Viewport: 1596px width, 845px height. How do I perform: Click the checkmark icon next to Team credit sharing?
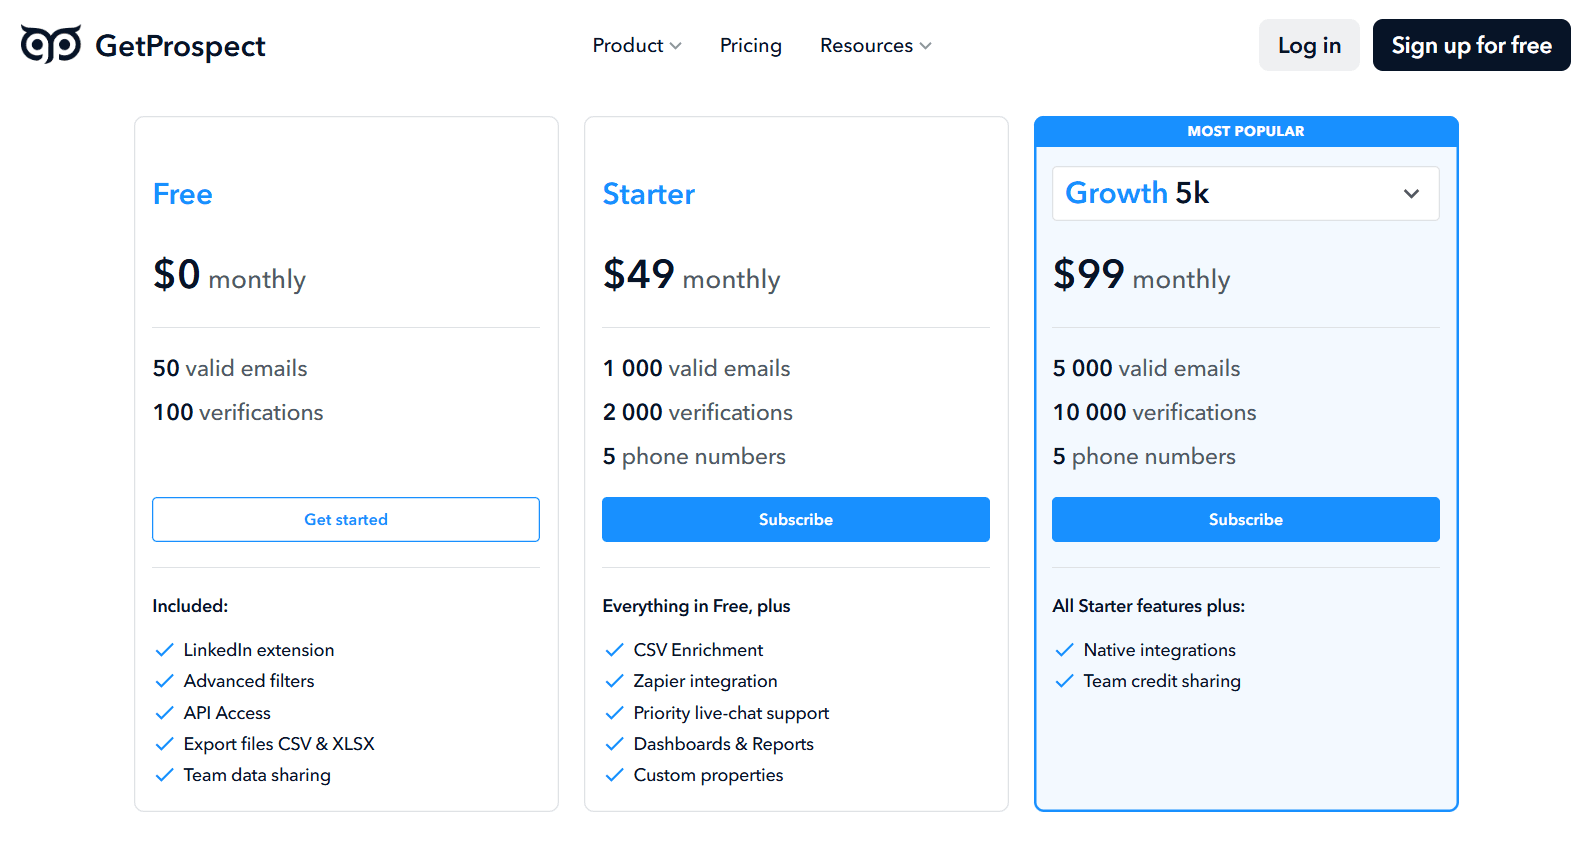click(x=1065, y=681)
